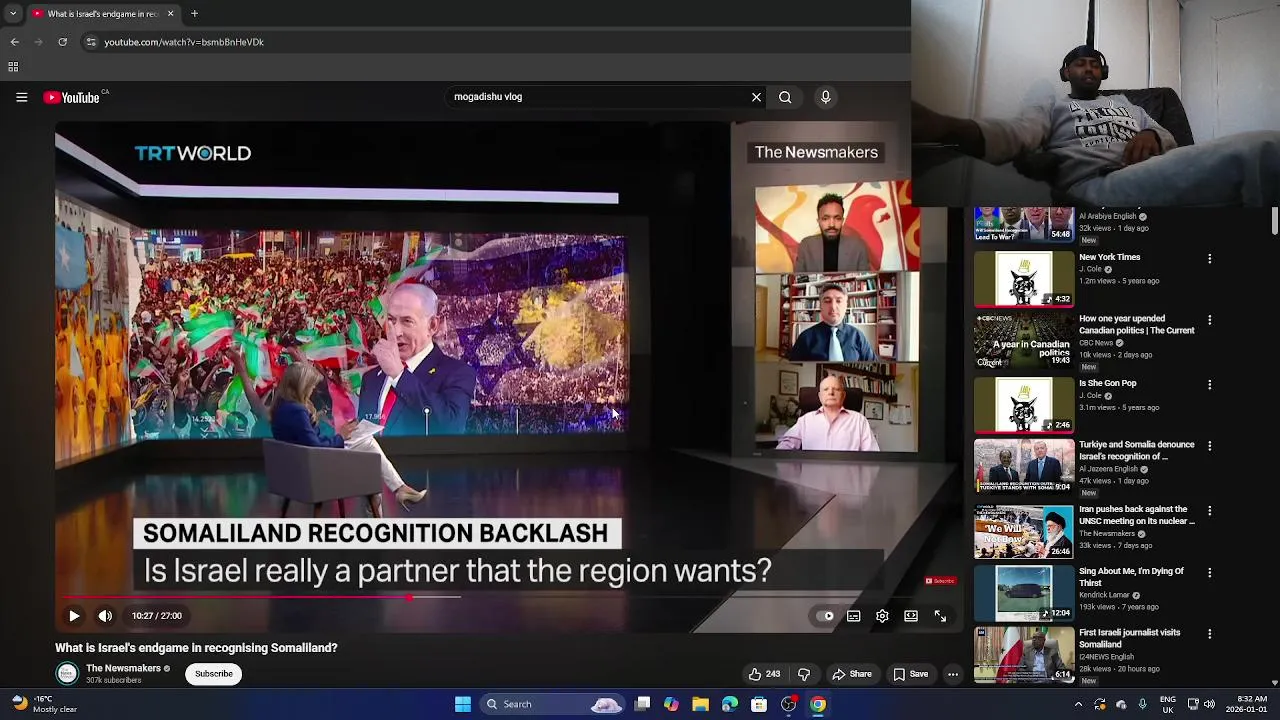Open 'Is She Gon Pop' video thumbnail
The height and width of the screenshot is (720, 1280).
pyautogui.click(x=1024, y=404)
